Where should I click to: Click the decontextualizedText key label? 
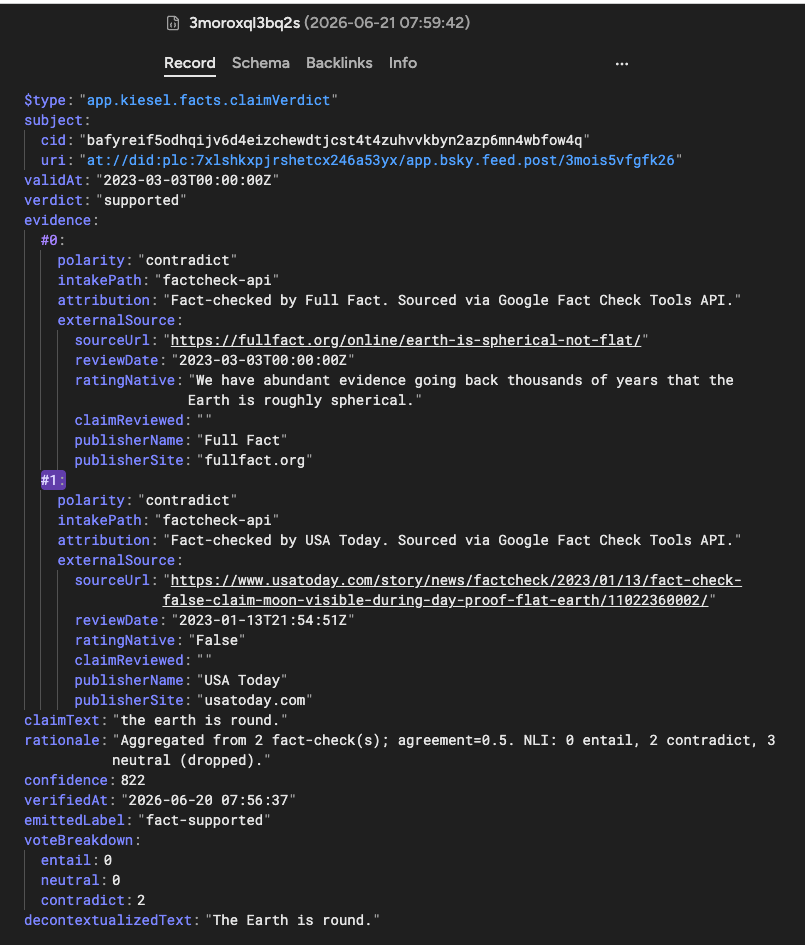[108, 920]
